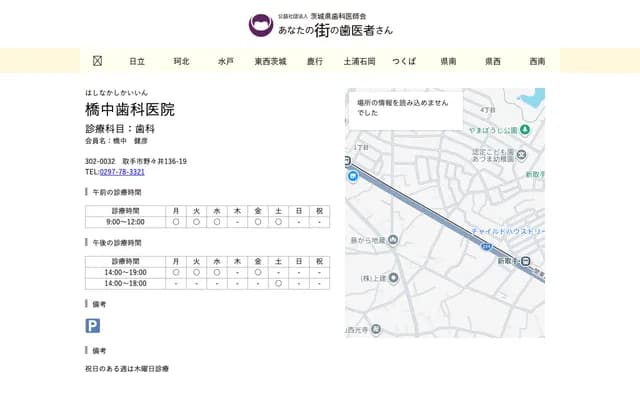
Task: Click the Saturday circle in 14:00〜18:00 row
Action: click(x=278, y=283)
